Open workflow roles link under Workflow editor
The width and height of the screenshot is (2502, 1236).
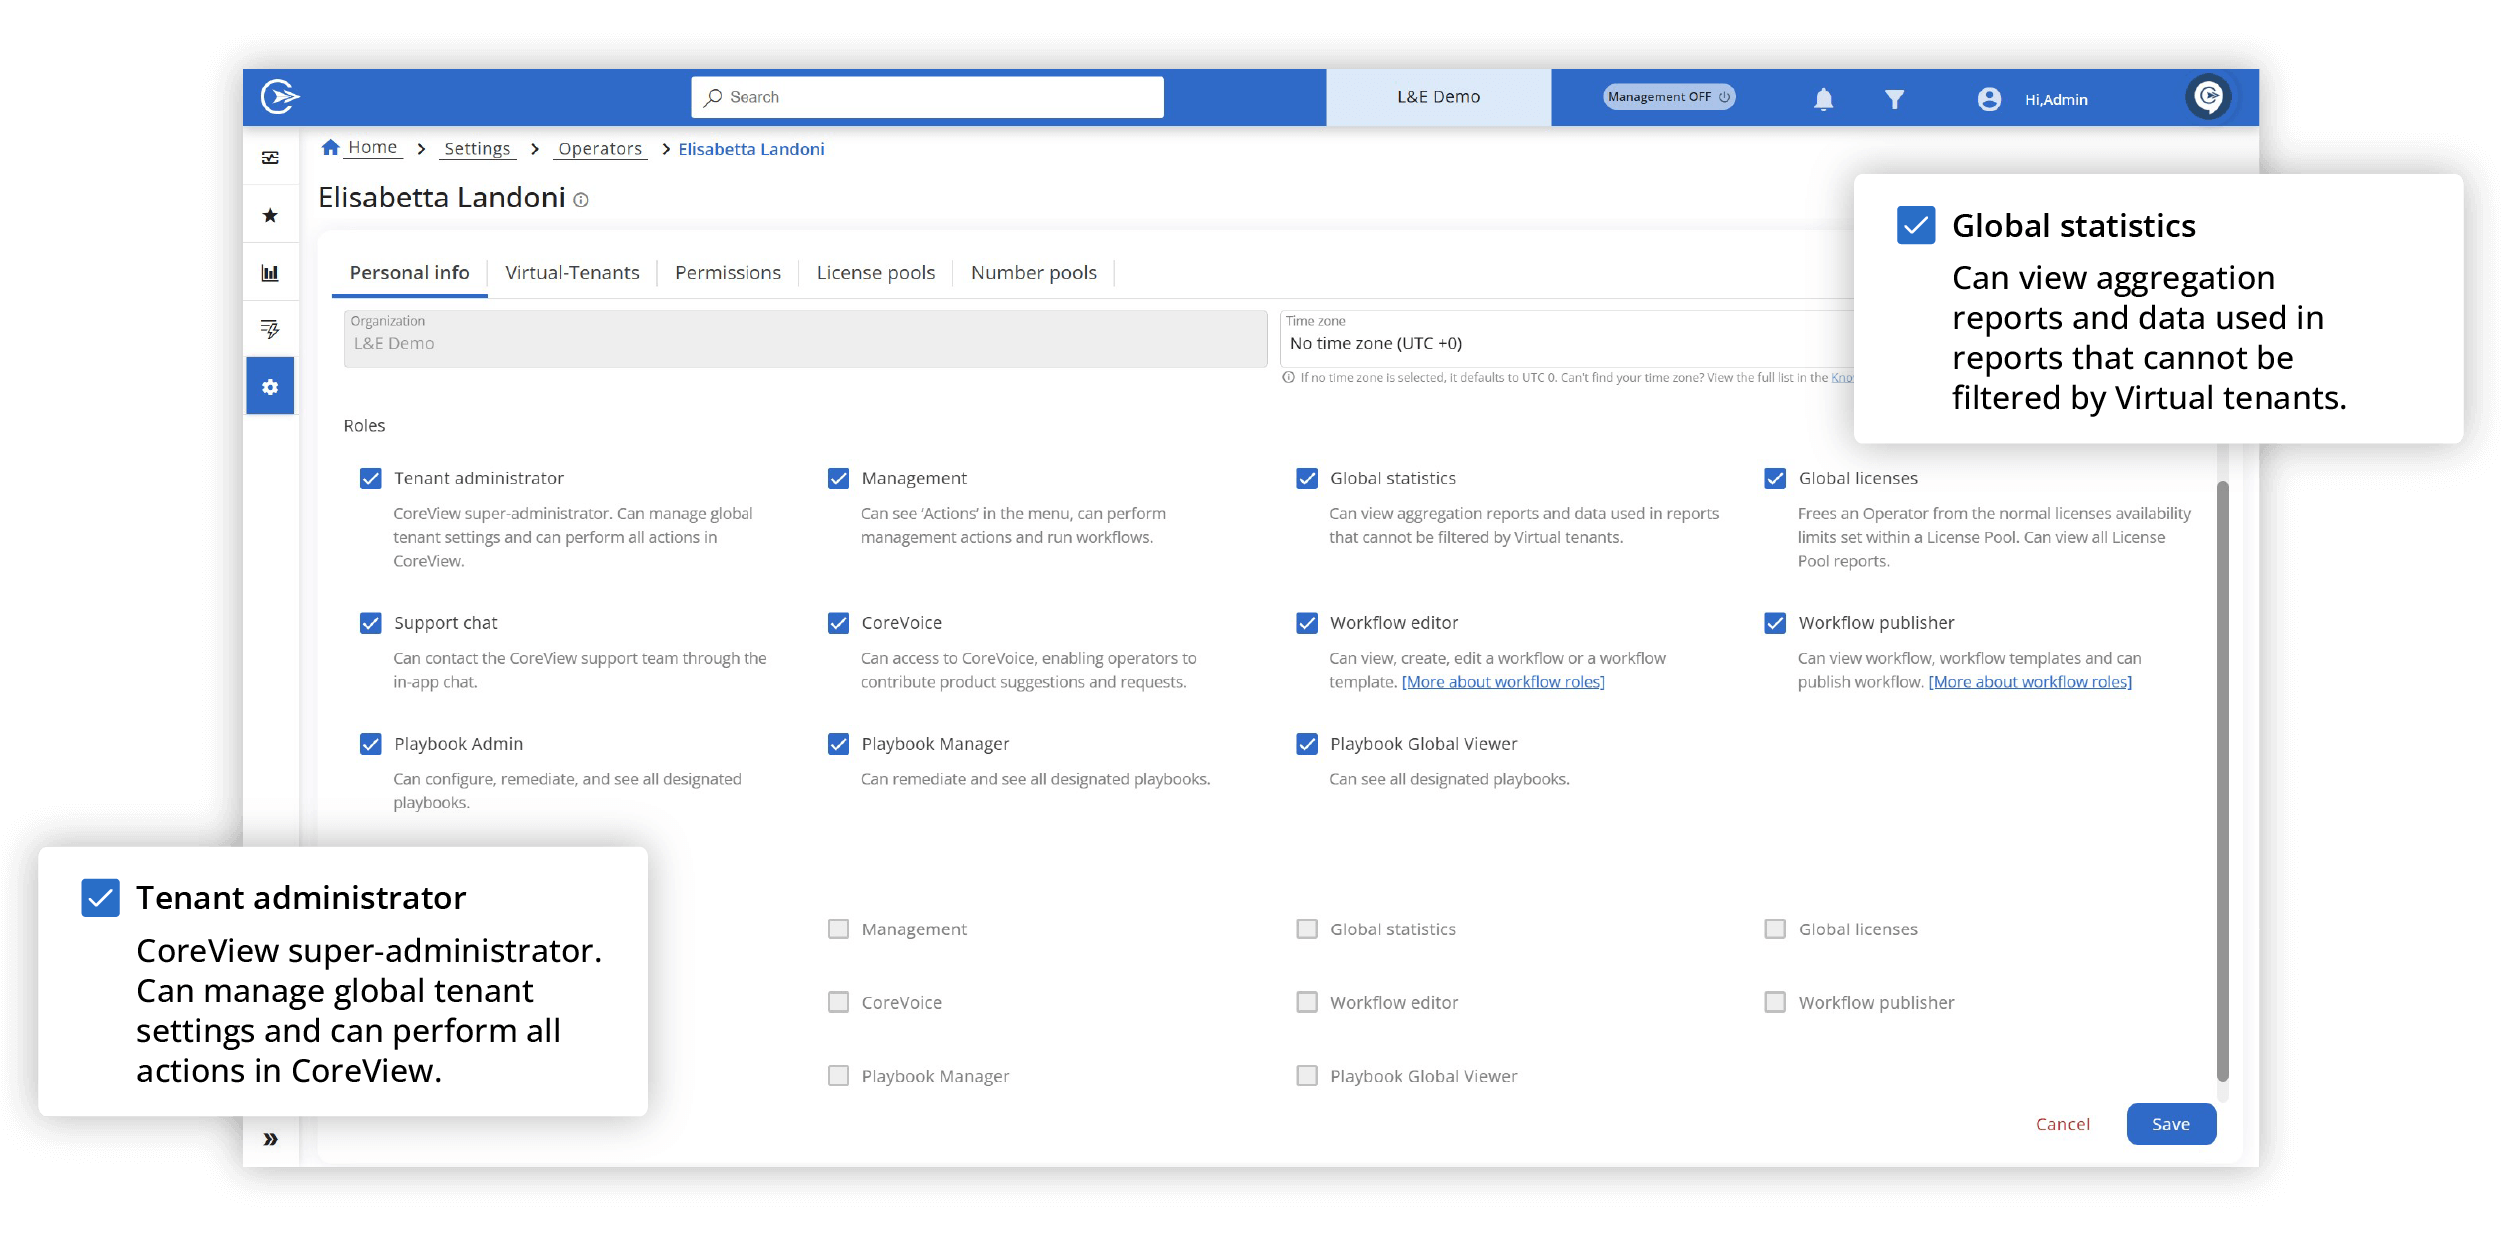point(1503,682)
